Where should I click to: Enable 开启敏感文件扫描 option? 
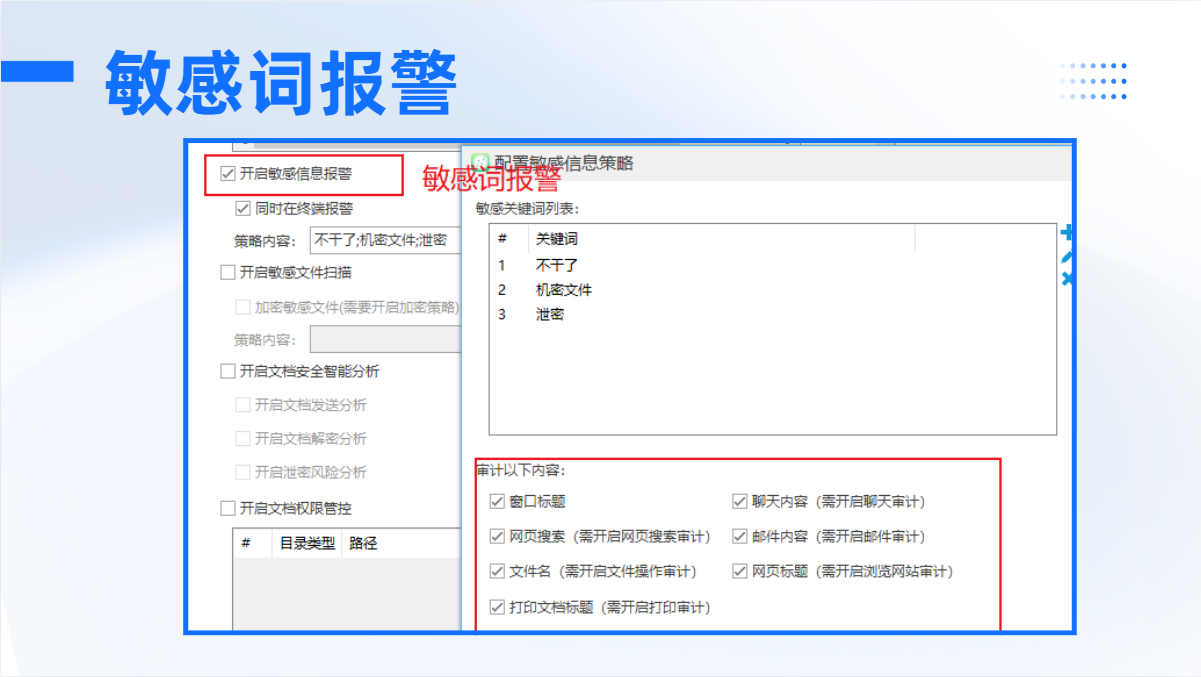tap(228, 272)
